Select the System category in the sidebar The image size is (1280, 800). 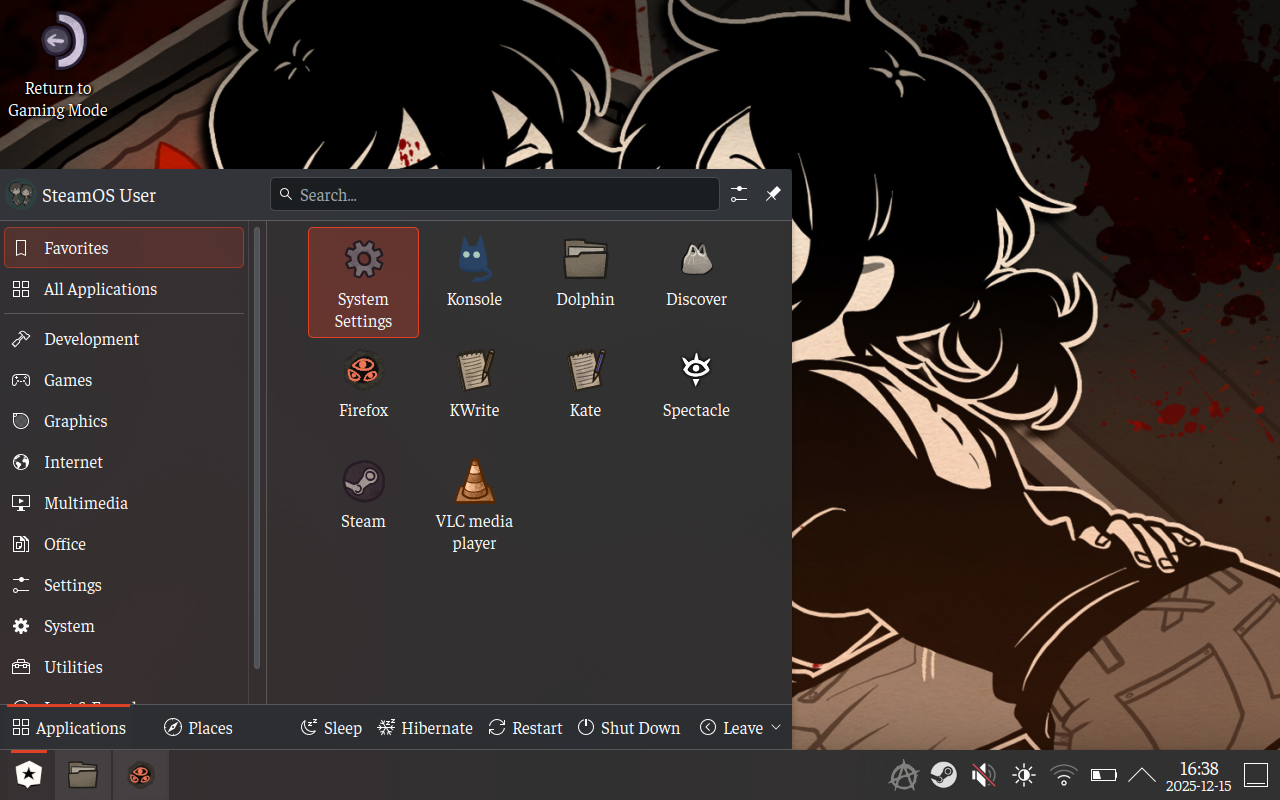(124, 626)
